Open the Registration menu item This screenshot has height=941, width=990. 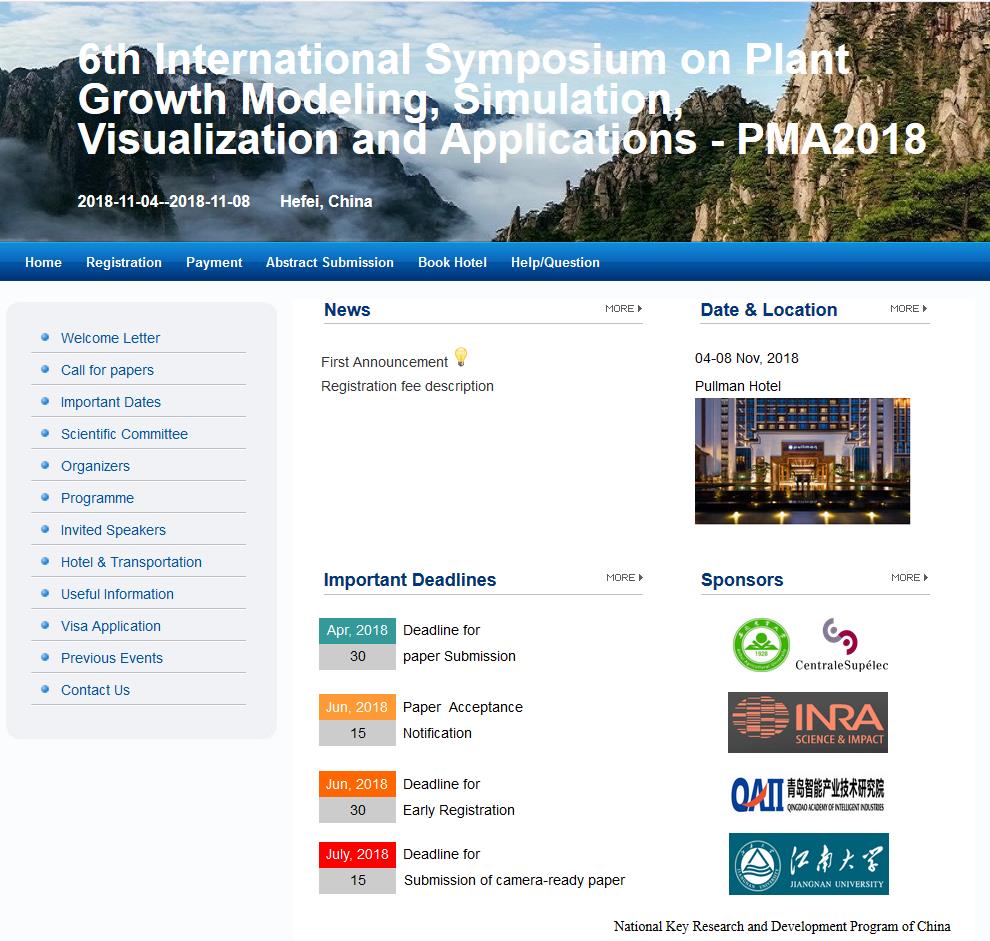124,263
